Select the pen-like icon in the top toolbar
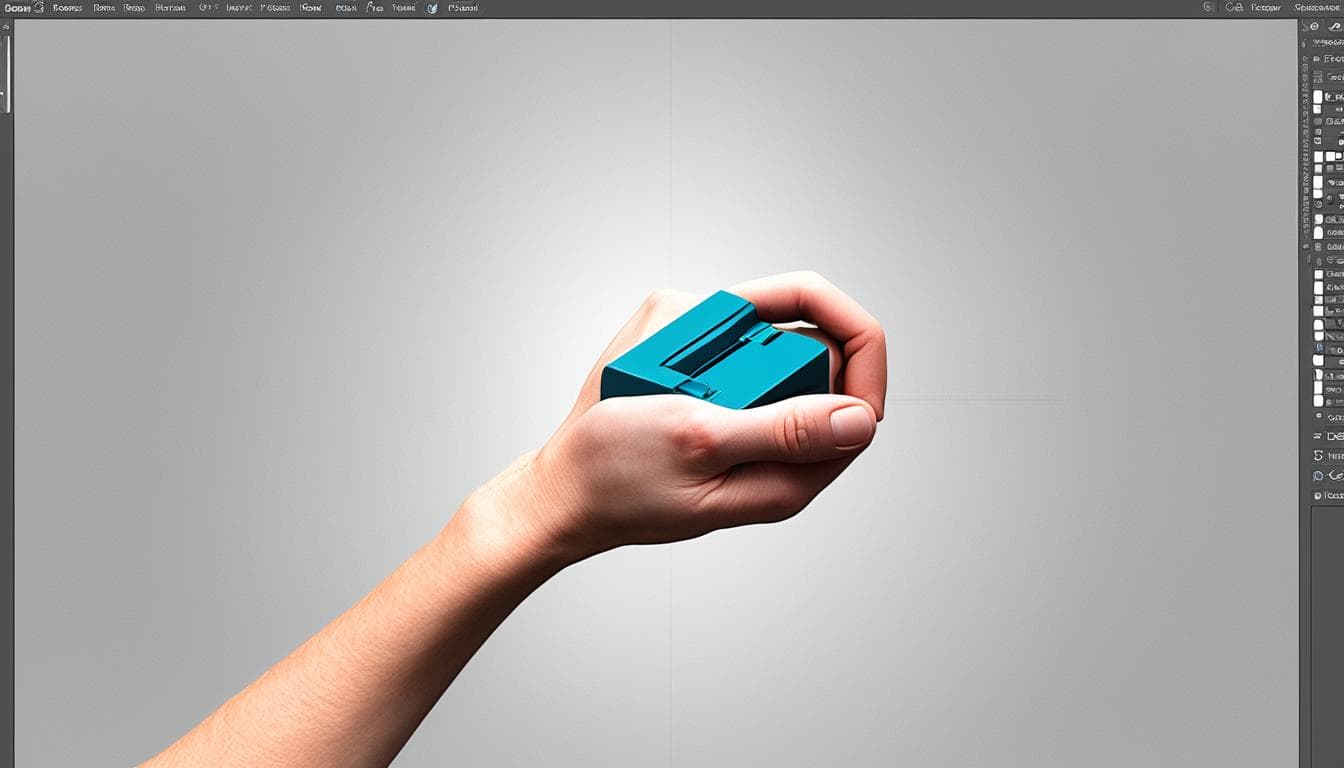Viewport: 1344px width, 768px height. [370, 7]
